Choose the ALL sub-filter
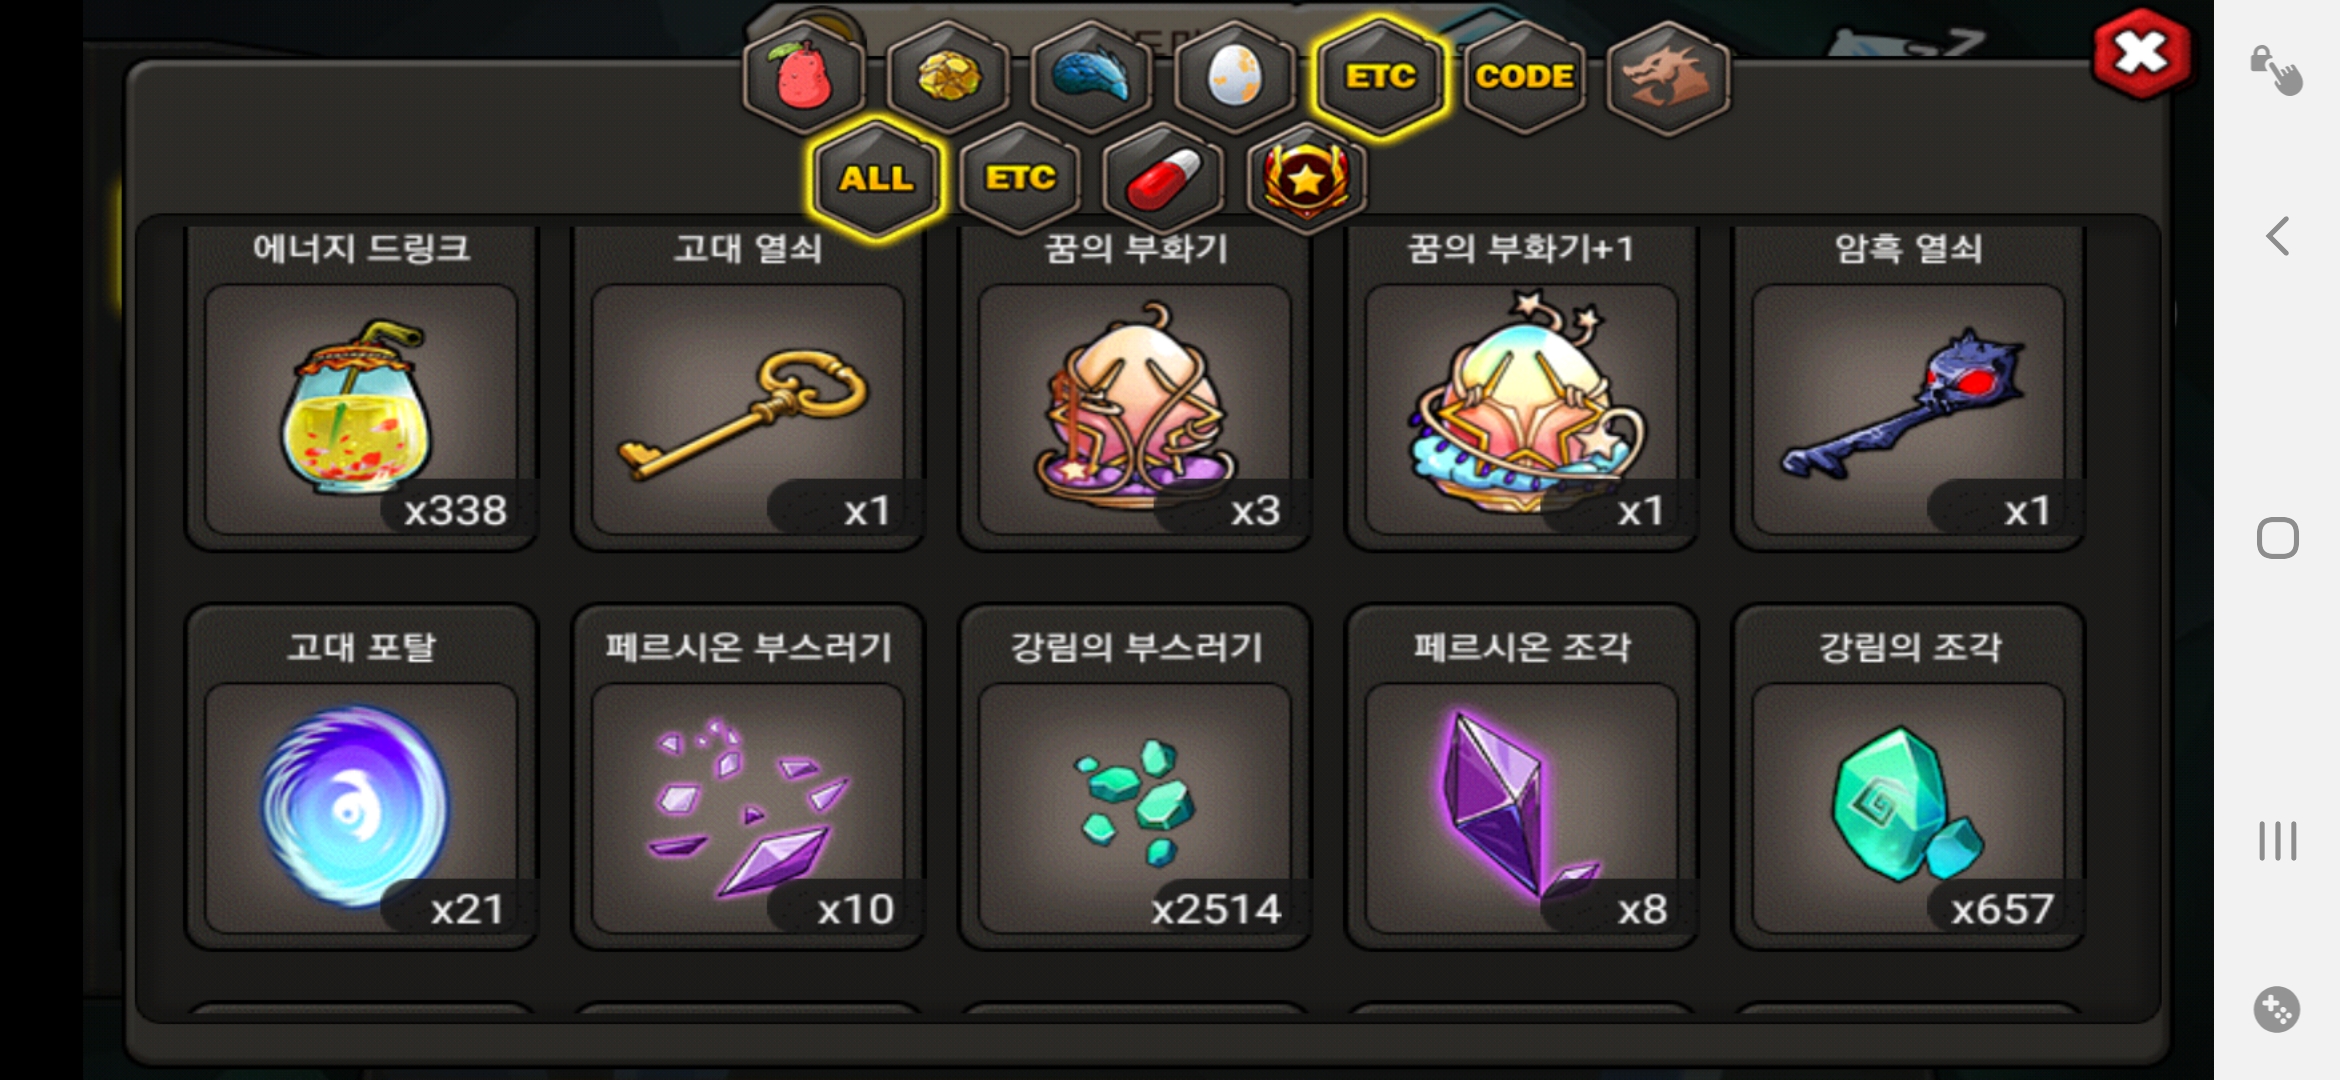This screenshot has height=1080, width=2340. pos(876,179)
